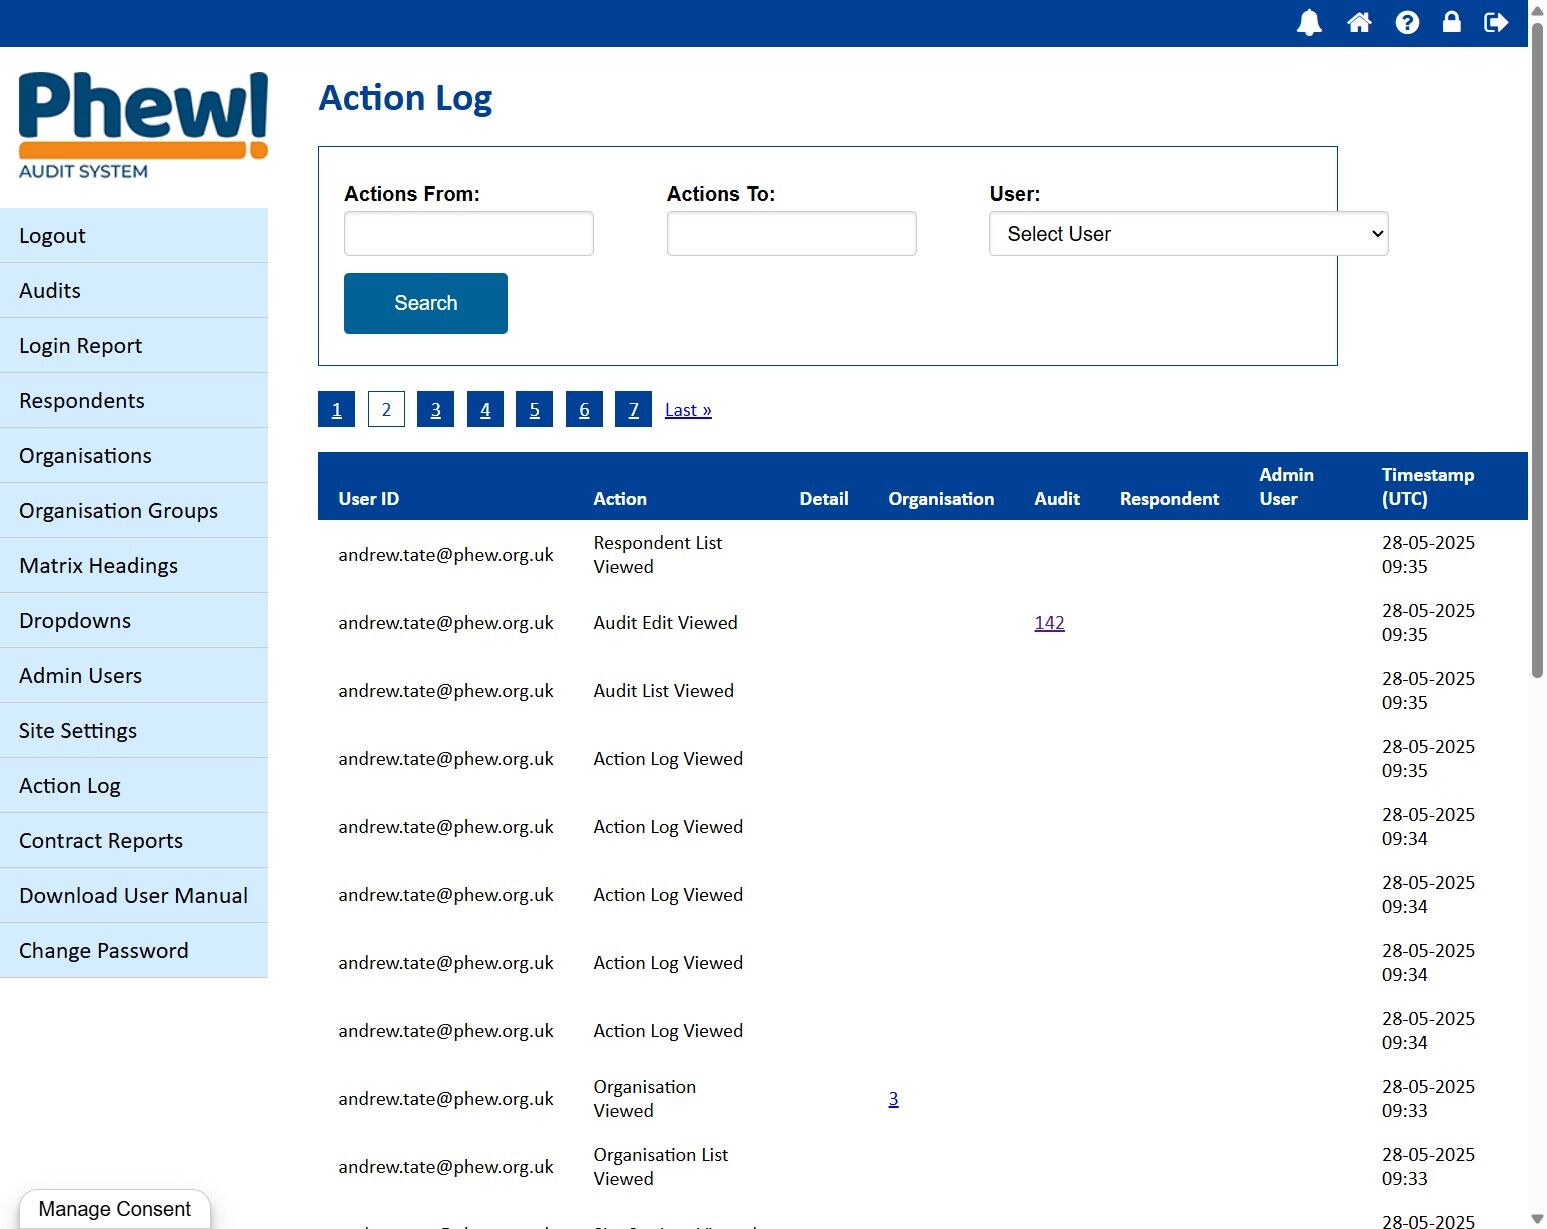Open Matrix Headings in sidebar
This screenshot has width=1547, height=1229.
pyautogui.click(x=134, y=566)
